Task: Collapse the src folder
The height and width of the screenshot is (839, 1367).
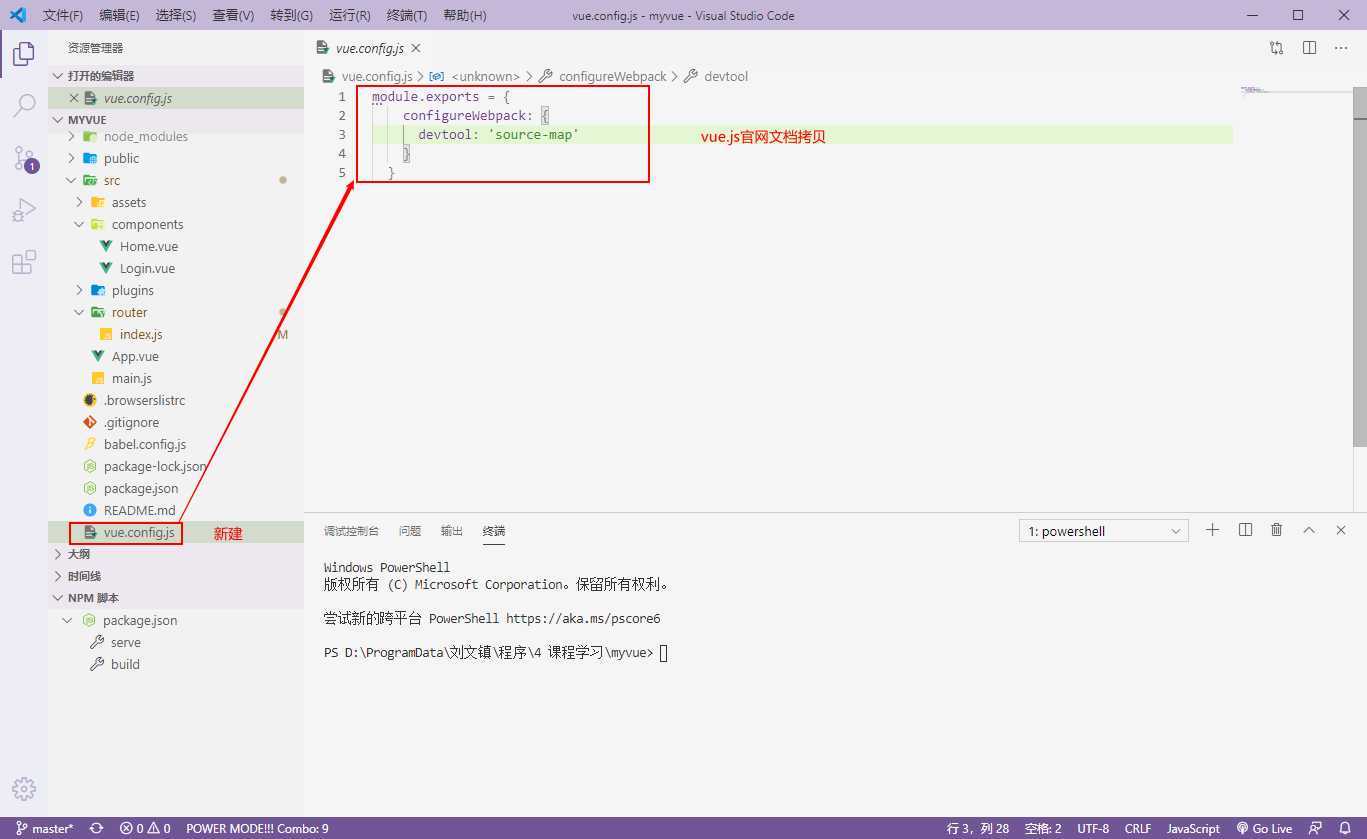Action: (71, 180)
